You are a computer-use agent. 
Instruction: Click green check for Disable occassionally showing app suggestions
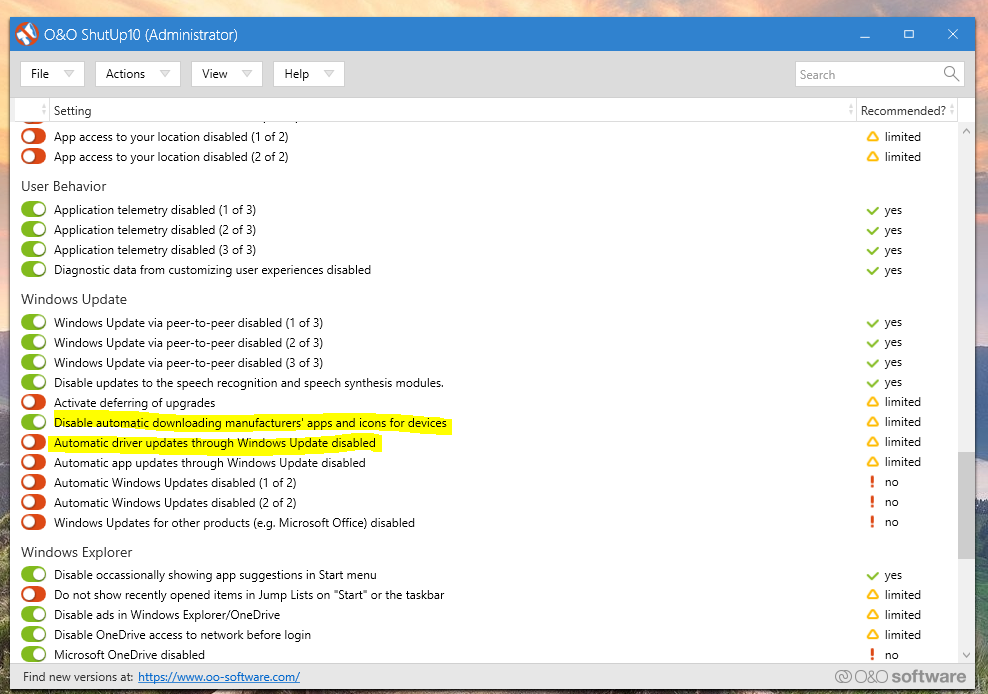[x=873, y=575]
